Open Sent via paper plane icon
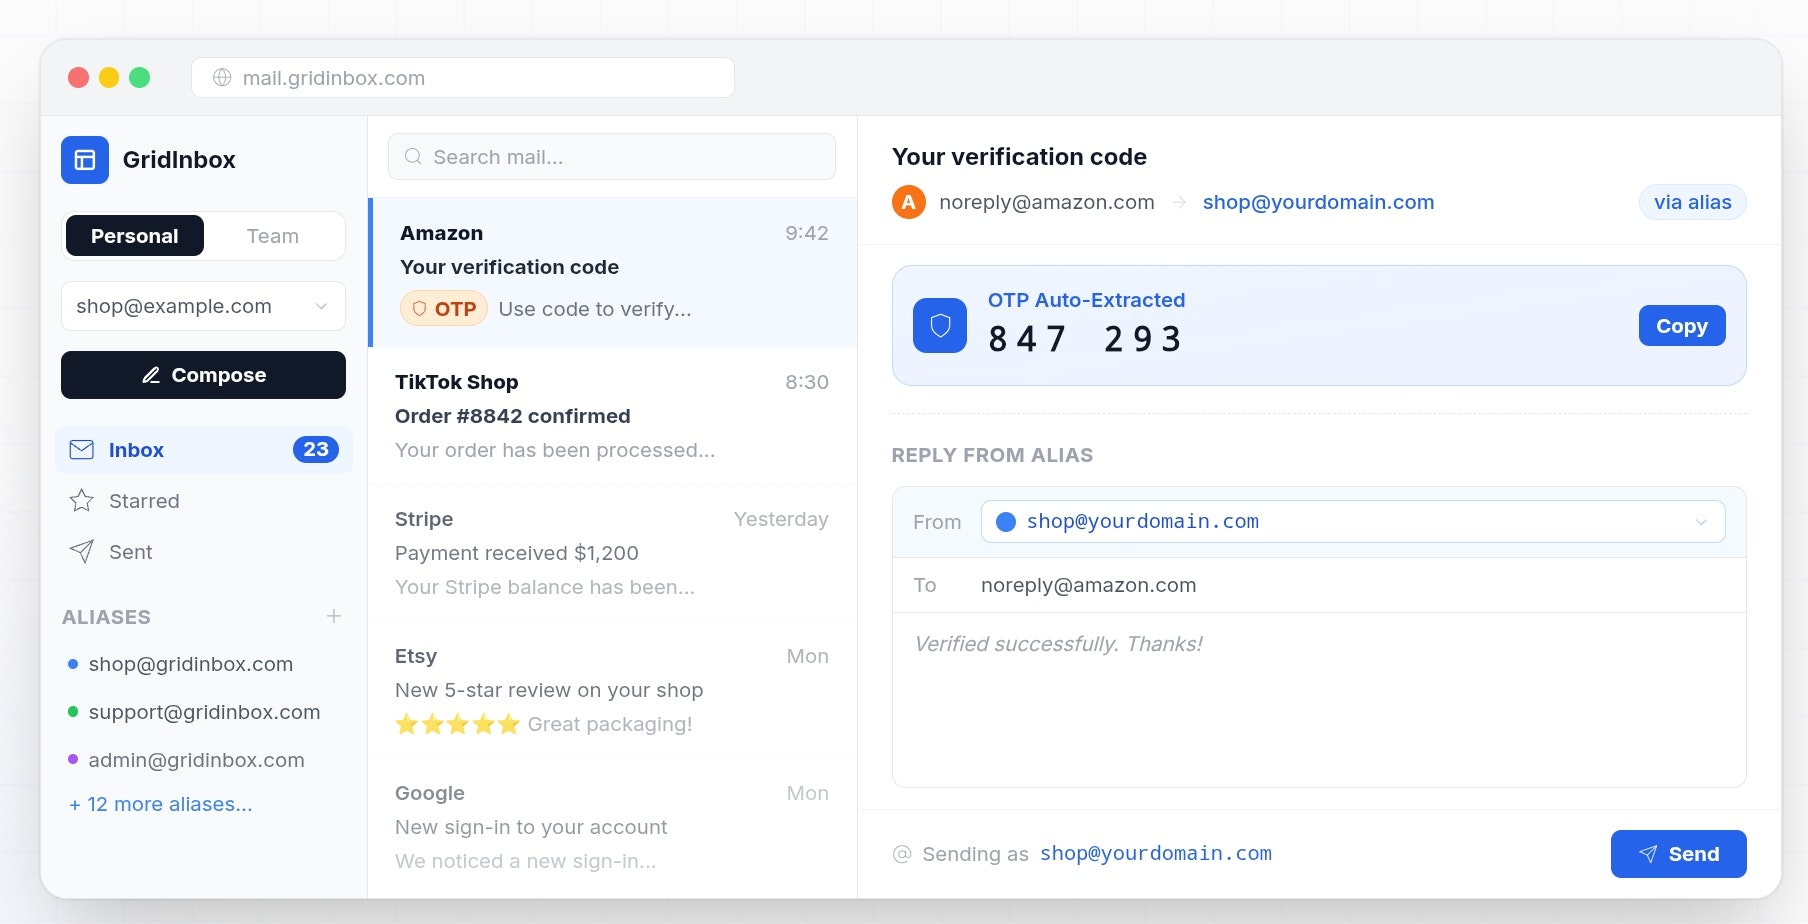 pyautogui.click(x=82, y=552)
